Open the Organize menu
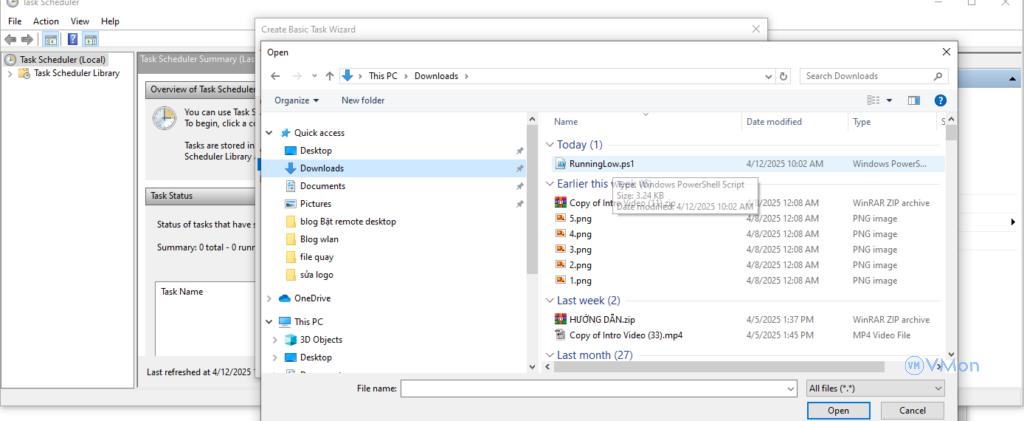Image resolution: width=1024 pixels, height=421 pixels. pyautogui.click(x=296, y=100)
